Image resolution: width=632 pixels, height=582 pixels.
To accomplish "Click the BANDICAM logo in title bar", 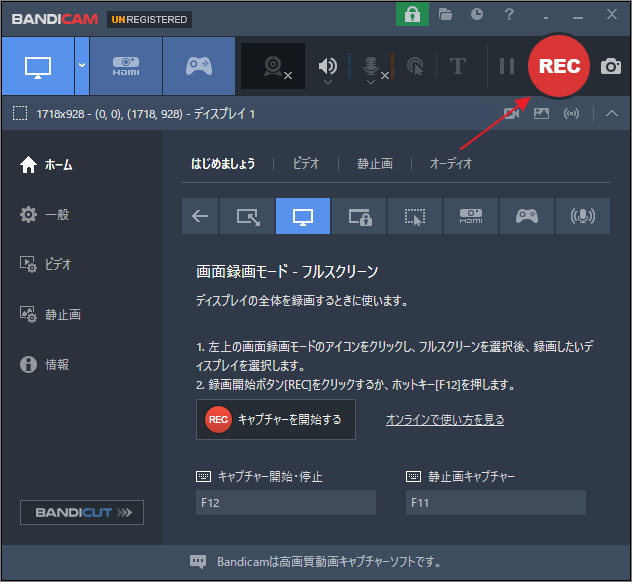I will (x=54, y=19).
